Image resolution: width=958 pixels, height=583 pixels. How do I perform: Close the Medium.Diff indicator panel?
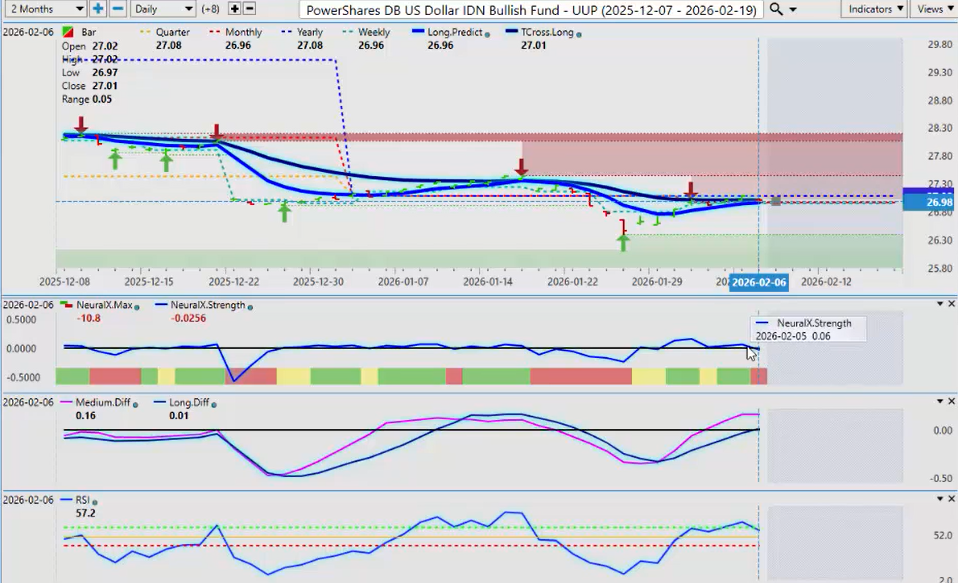(951, 401)
